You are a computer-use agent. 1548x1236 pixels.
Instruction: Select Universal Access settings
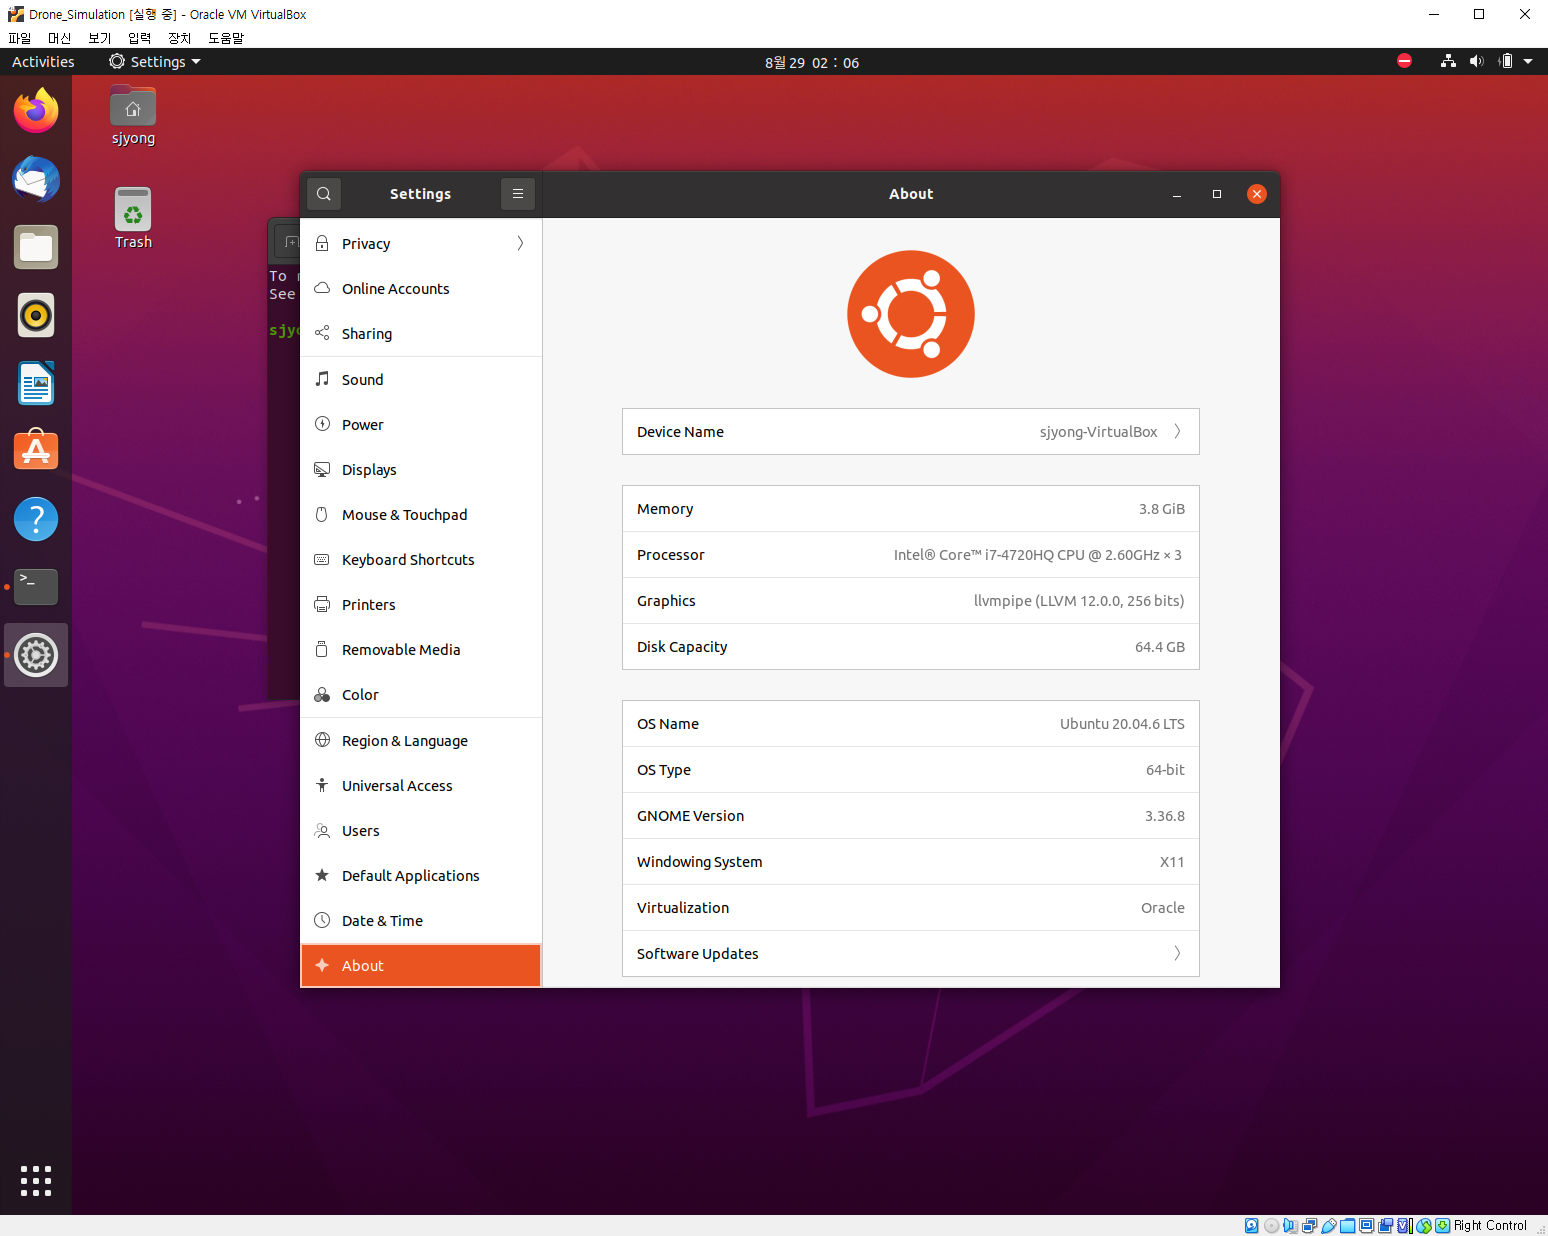pos(421,785)
